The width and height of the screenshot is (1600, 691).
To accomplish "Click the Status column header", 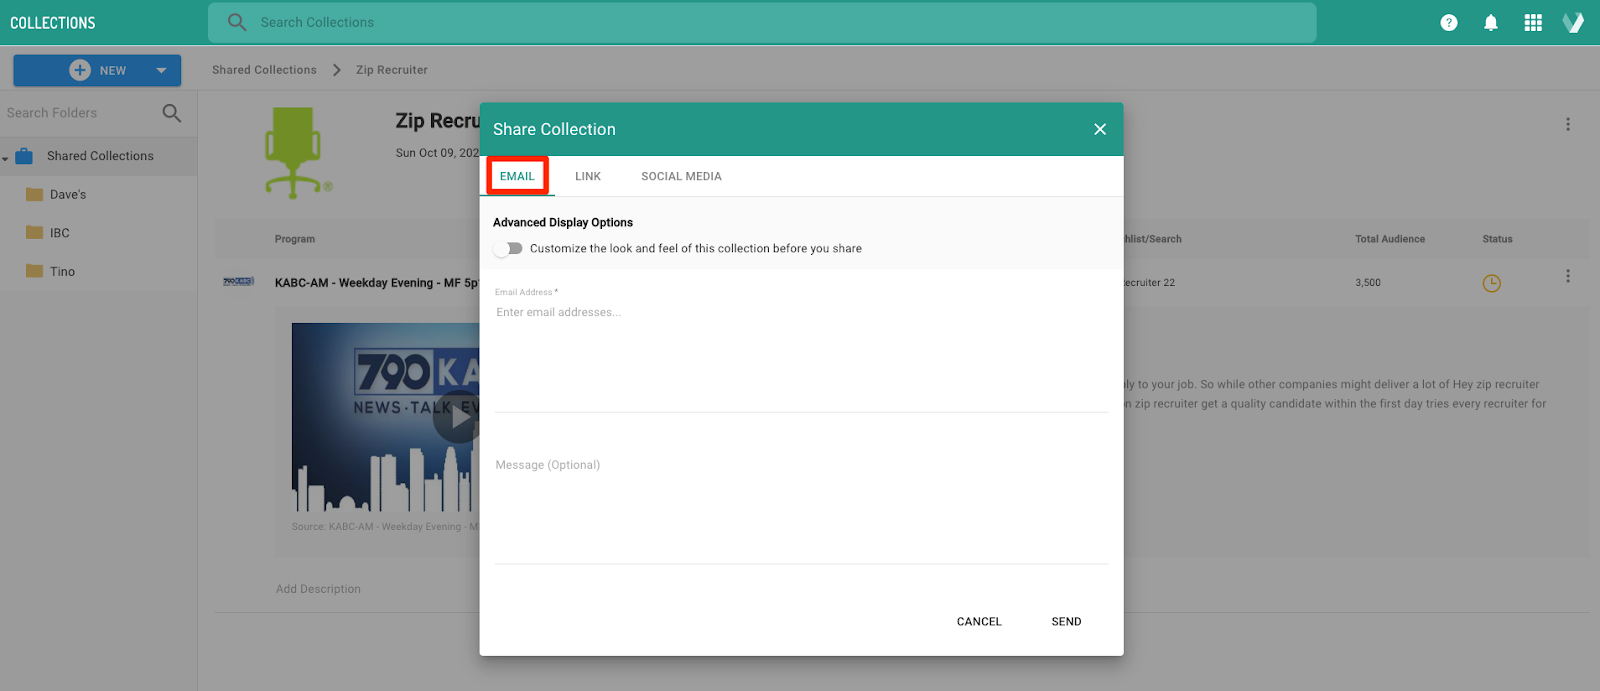I will pos(1497,239).
